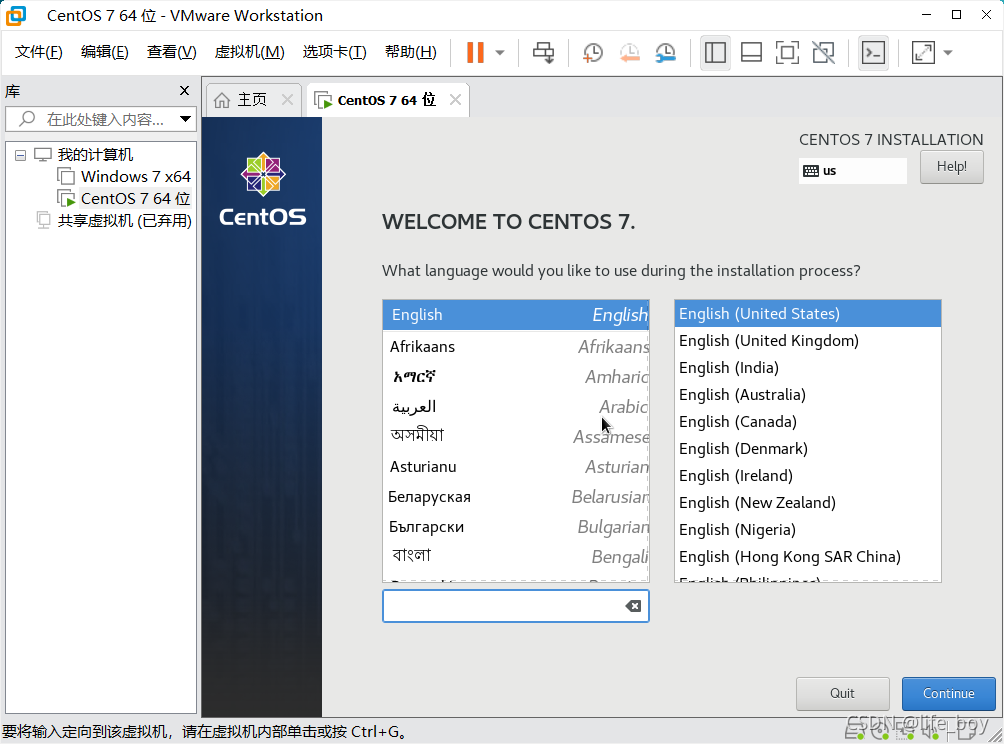Choose English (United States) locale
This screenshot has width=1004, height=744.
click(807, 314)
